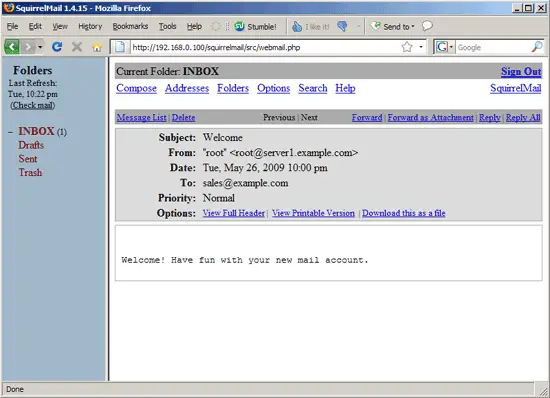Screen dimensions: 550x398
Task: Click inside the URL address field
Action: click(265, 47)
